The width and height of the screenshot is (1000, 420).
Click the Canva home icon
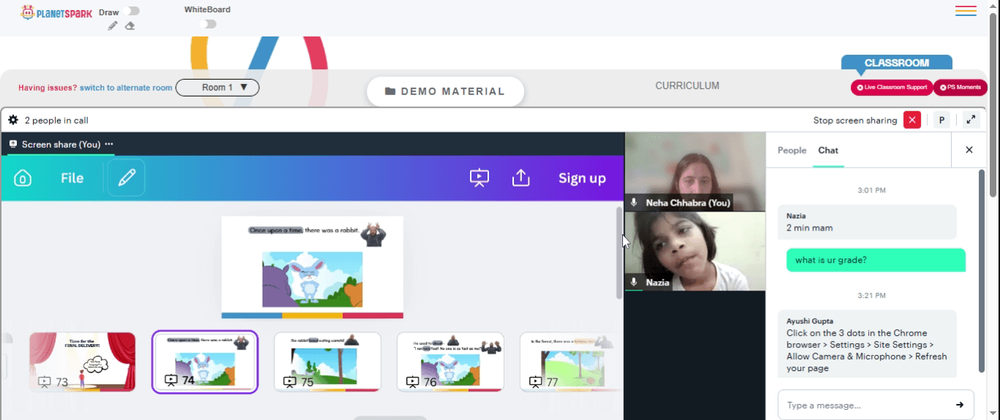tap(23, 178)
